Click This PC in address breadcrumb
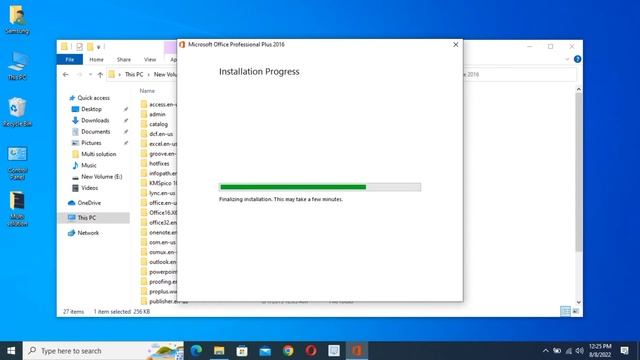Screen dimensions: 640x360 pyautogui.click(x=134, y=75)
